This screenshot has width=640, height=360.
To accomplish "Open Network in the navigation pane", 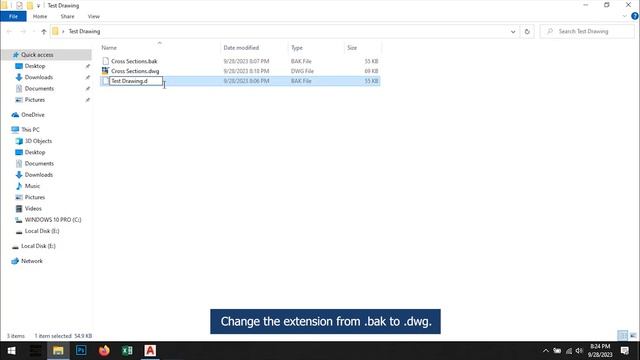I will [31, 261].
